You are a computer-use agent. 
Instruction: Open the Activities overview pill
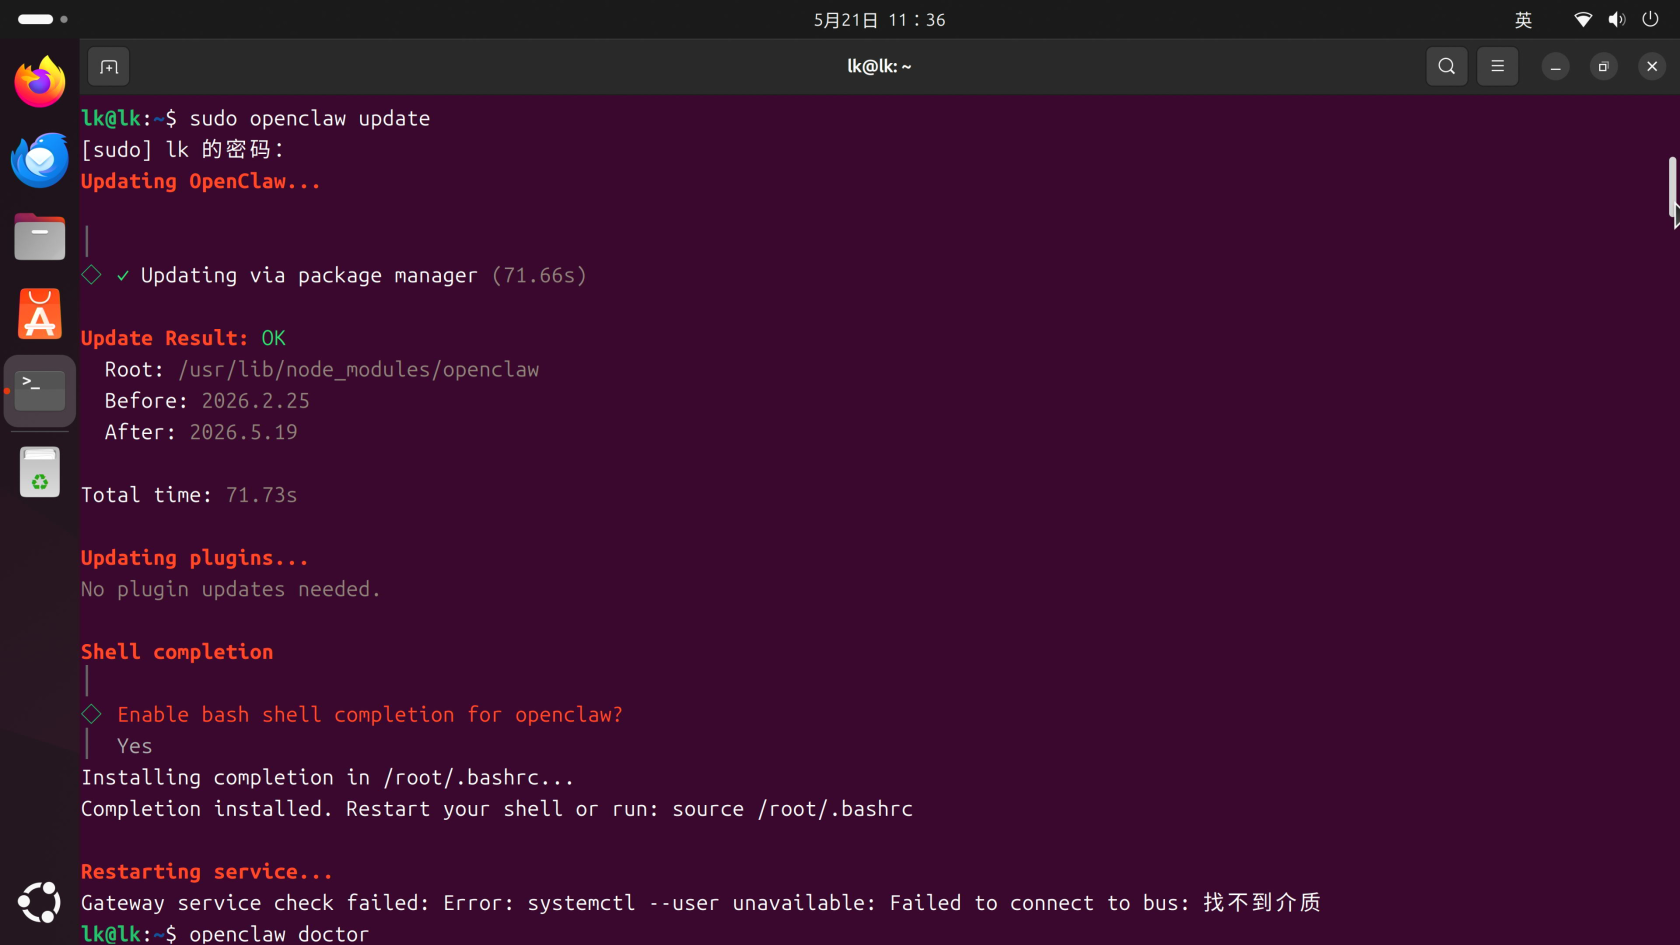point(43,19)
